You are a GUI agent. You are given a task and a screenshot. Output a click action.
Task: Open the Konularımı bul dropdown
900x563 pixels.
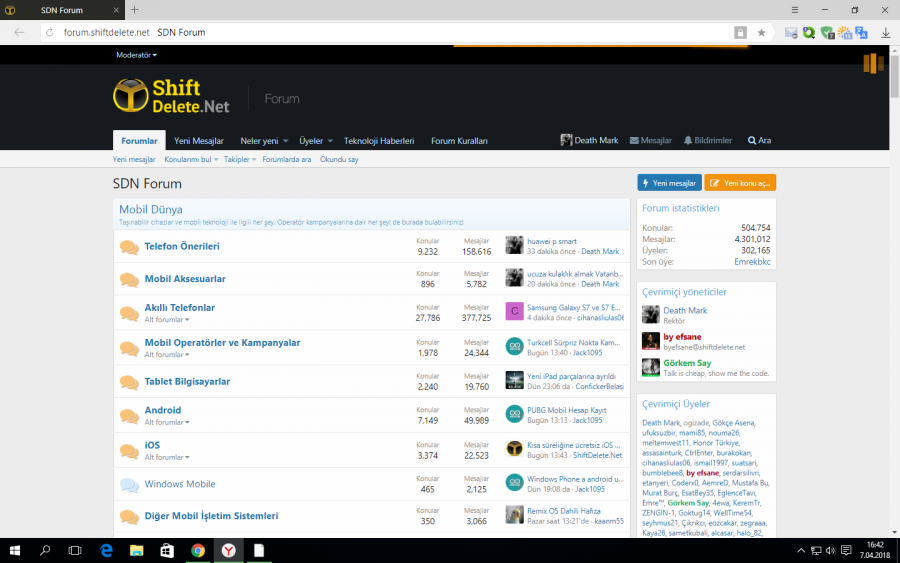tap(191, 159)
